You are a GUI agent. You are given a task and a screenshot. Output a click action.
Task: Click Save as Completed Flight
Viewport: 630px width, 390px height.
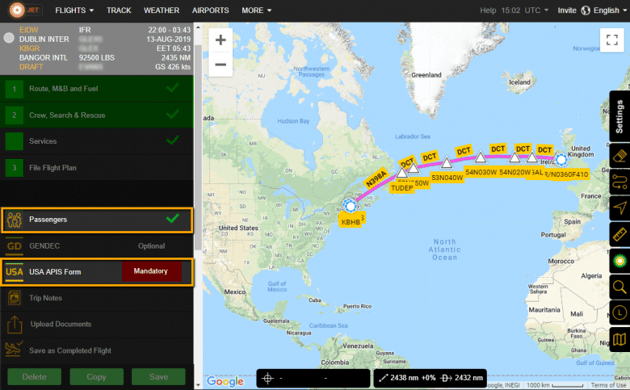(97, 351)
